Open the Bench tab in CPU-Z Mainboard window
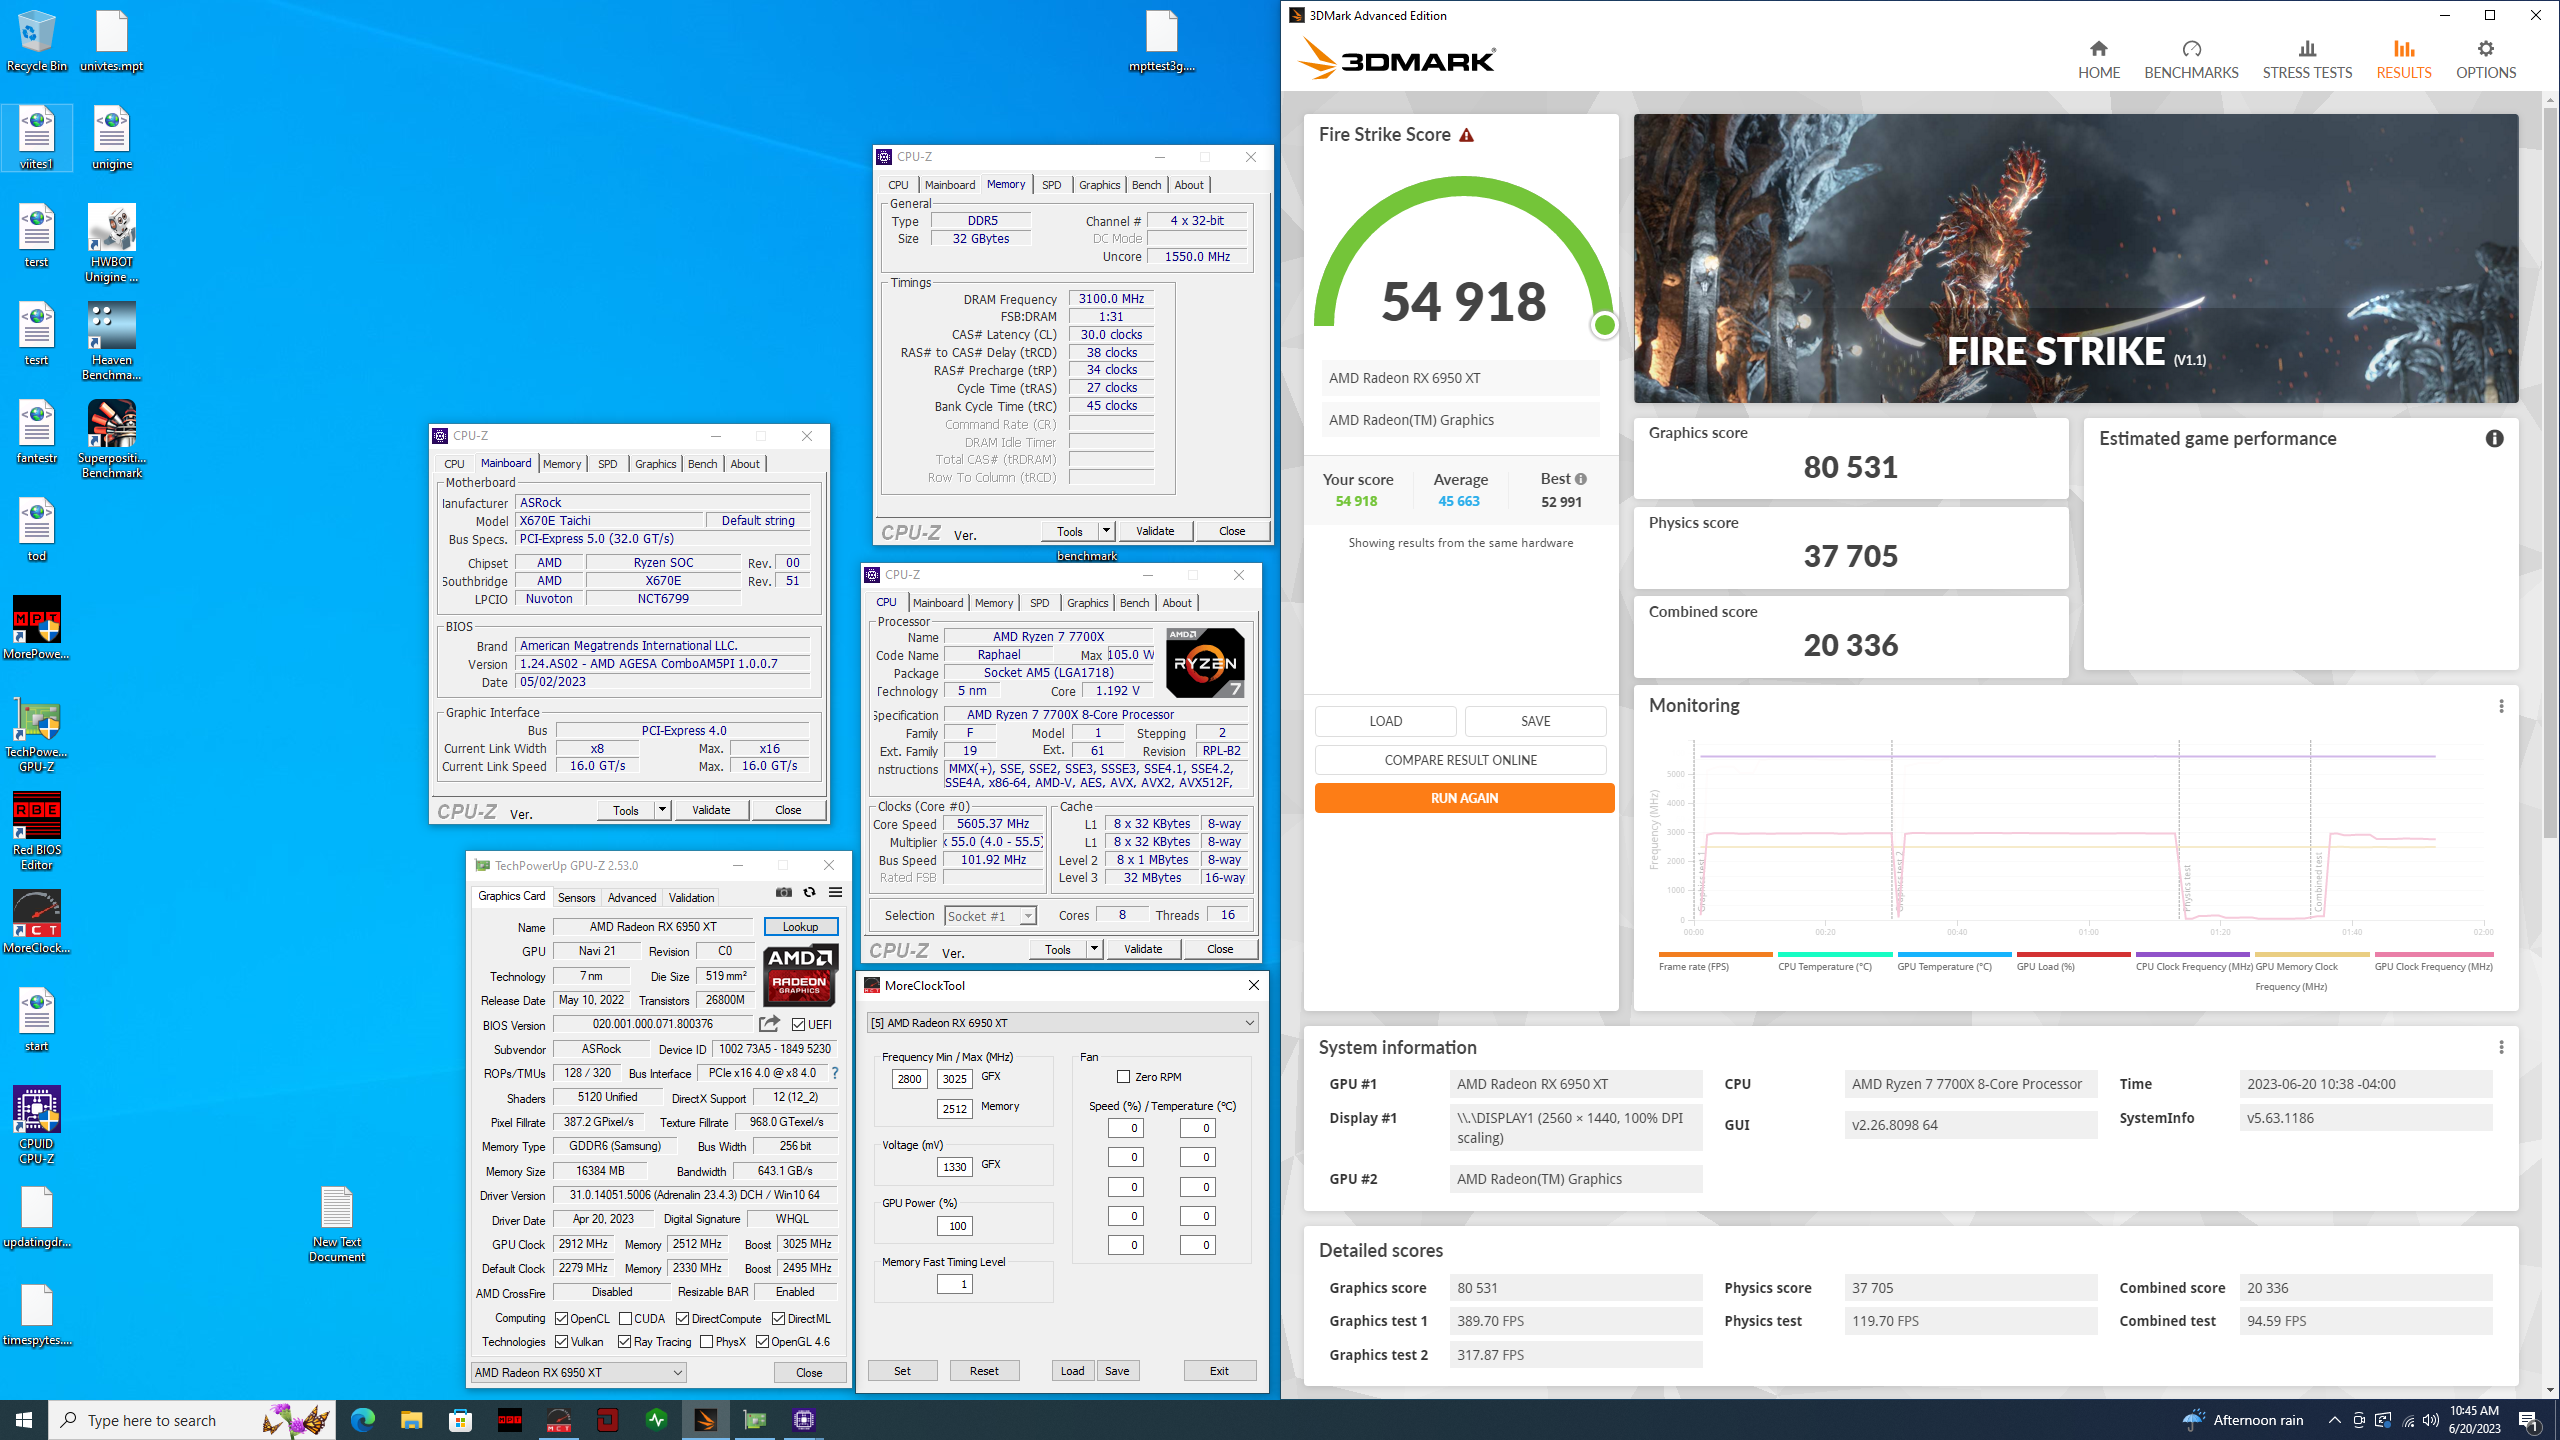The height and width of the screenshot is (1440, 2560). click(703, 464)
